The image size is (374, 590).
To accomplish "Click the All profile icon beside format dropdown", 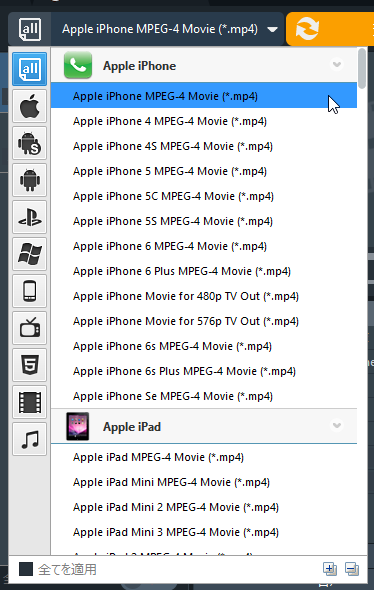I will click(30, 29).
